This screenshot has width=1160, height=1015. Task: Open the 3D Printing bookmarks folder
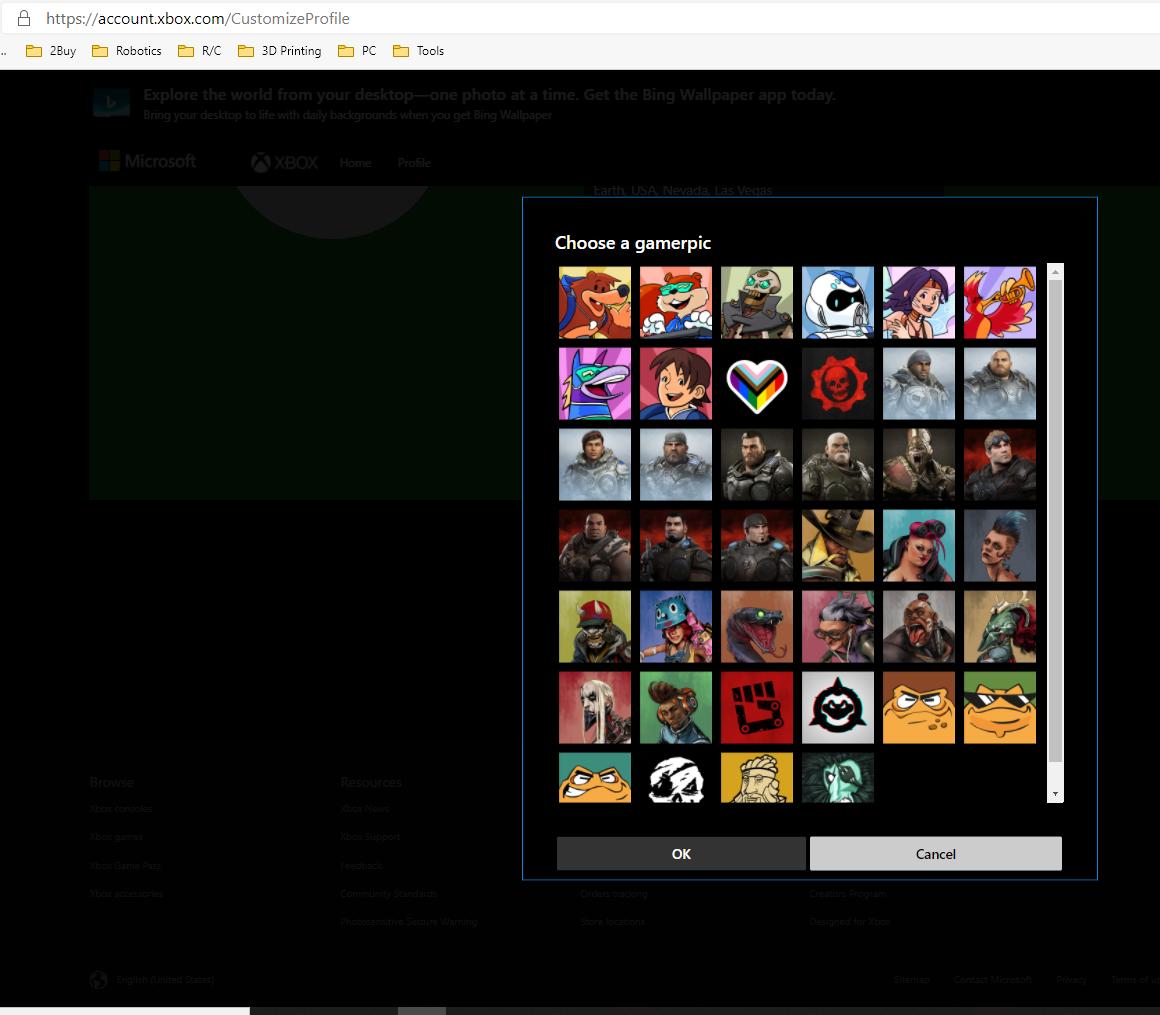tap(280, 51)
